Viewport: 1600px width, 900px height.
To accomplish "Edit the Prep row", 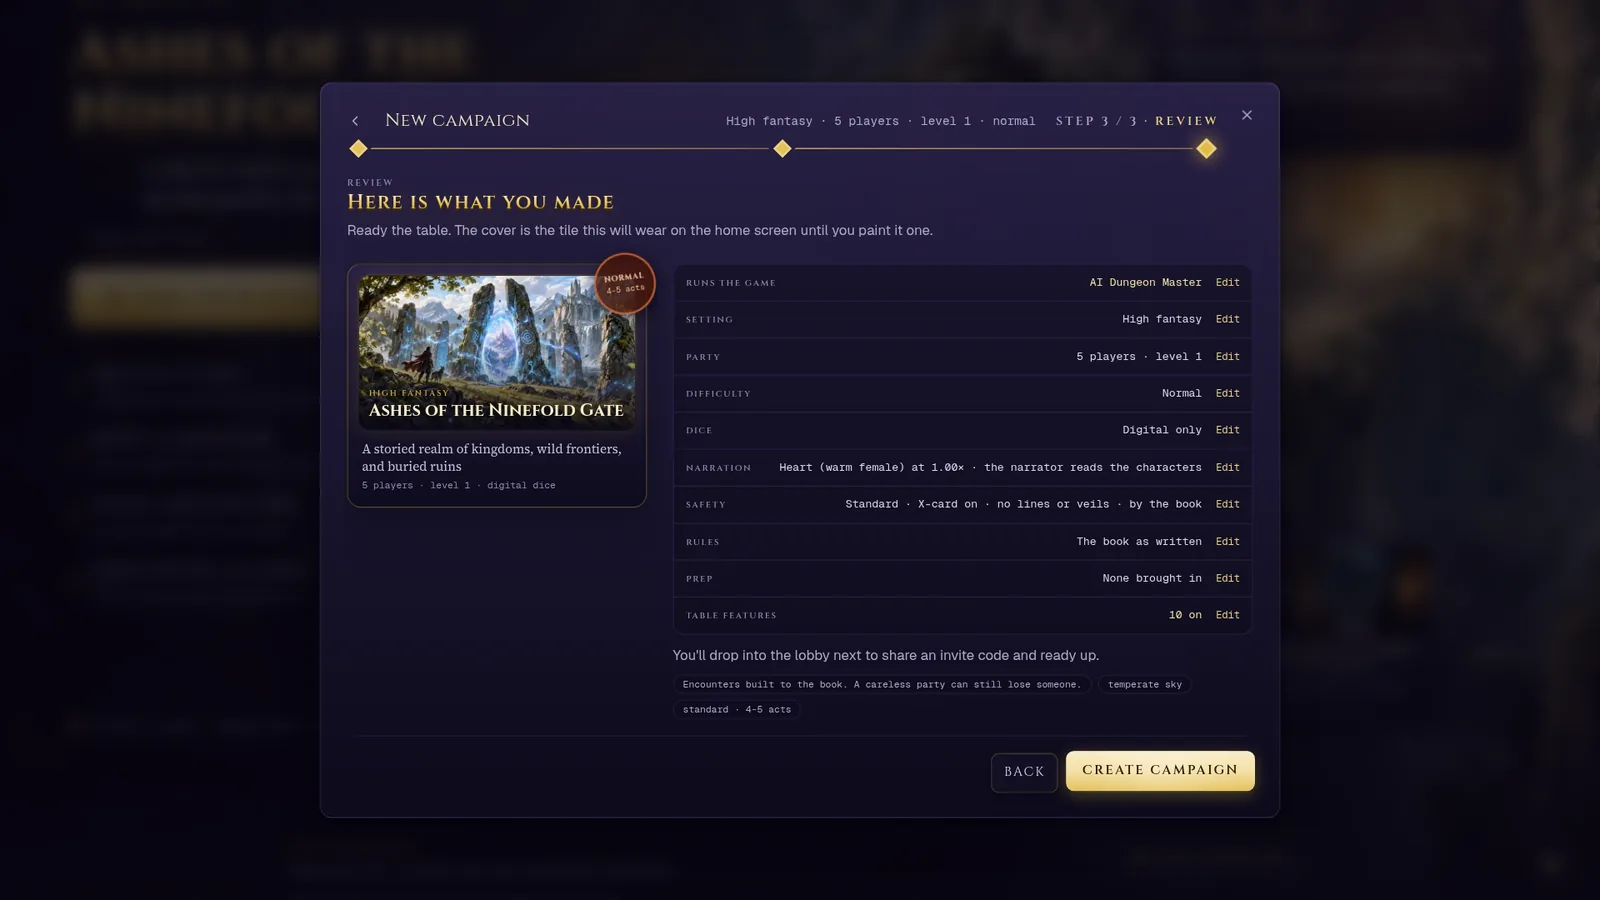I will coord(1227,579).
